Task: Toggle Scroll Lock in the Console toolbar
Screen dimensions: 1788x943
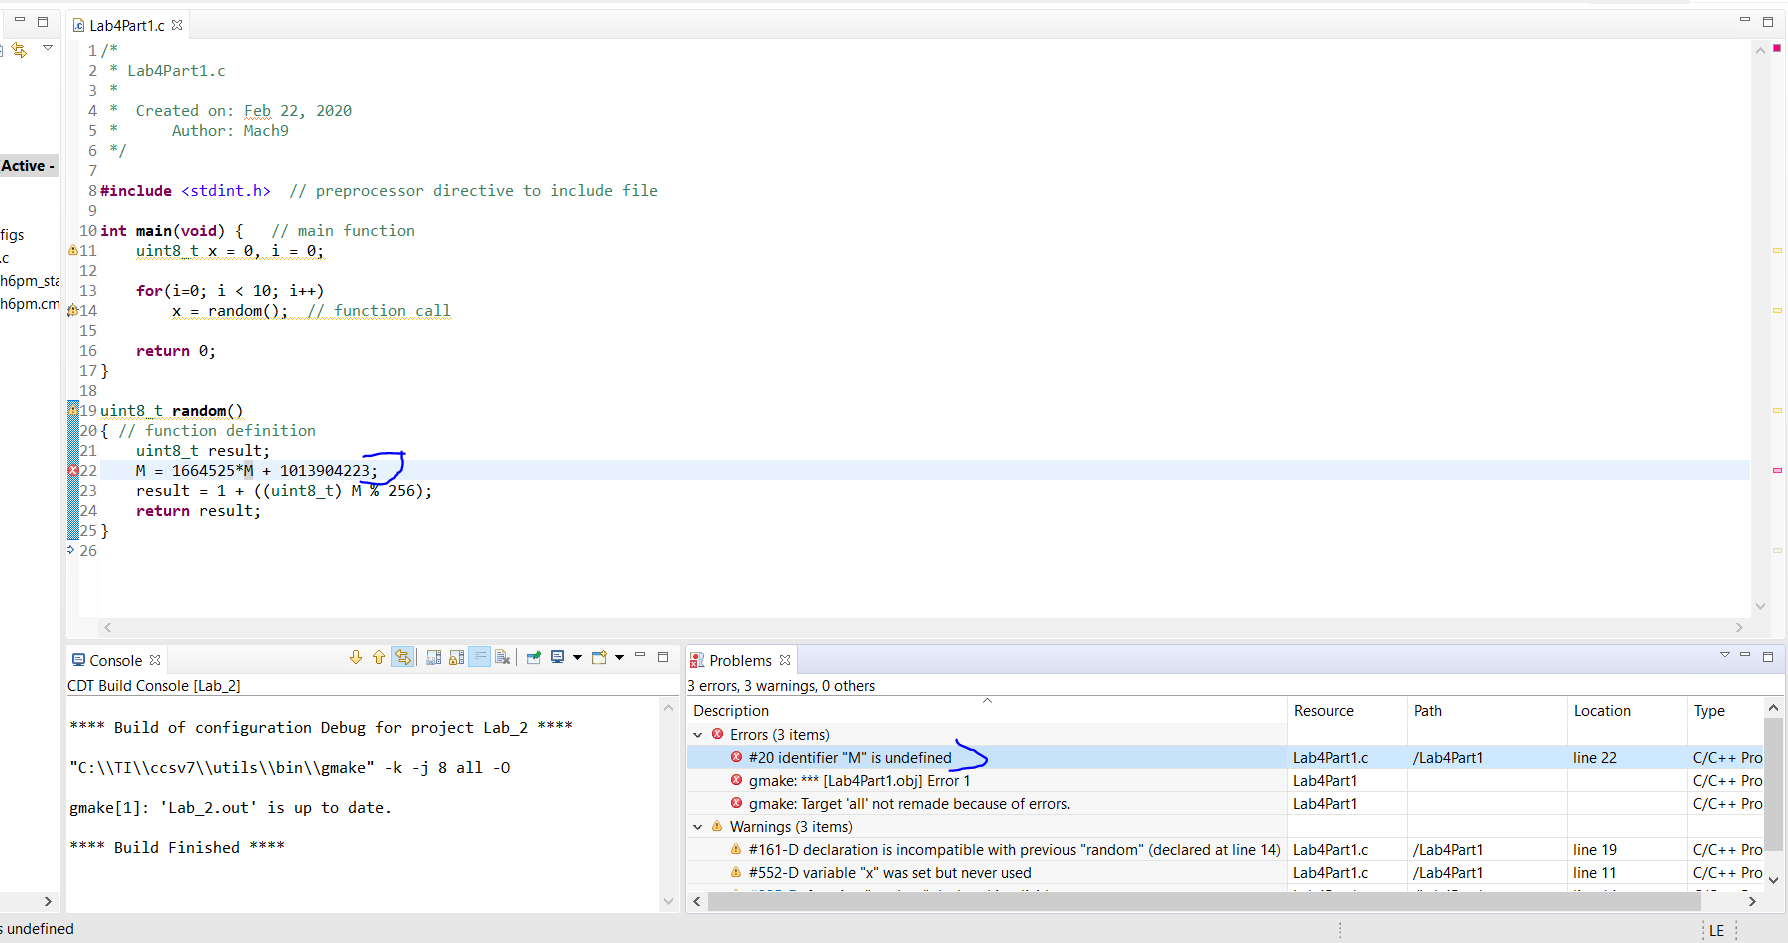Action: [457, 657]
